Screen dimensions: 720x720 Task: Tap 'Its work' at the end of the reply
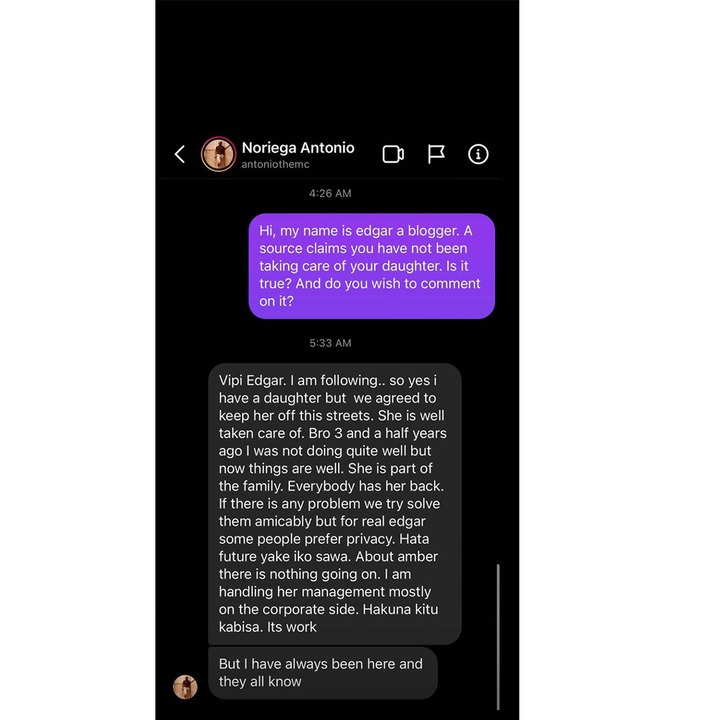click(x=292, y=627)
